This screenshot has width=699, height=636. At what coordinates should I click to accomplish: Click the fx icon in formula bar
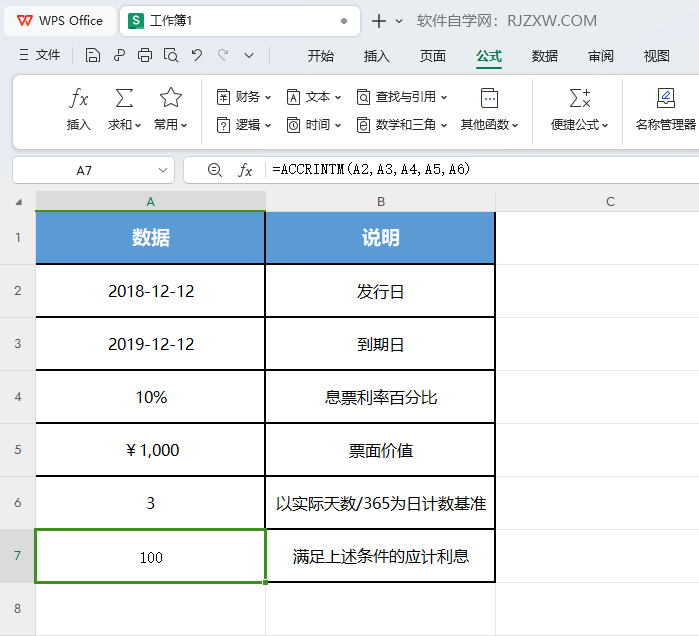[x=245, y=170]
